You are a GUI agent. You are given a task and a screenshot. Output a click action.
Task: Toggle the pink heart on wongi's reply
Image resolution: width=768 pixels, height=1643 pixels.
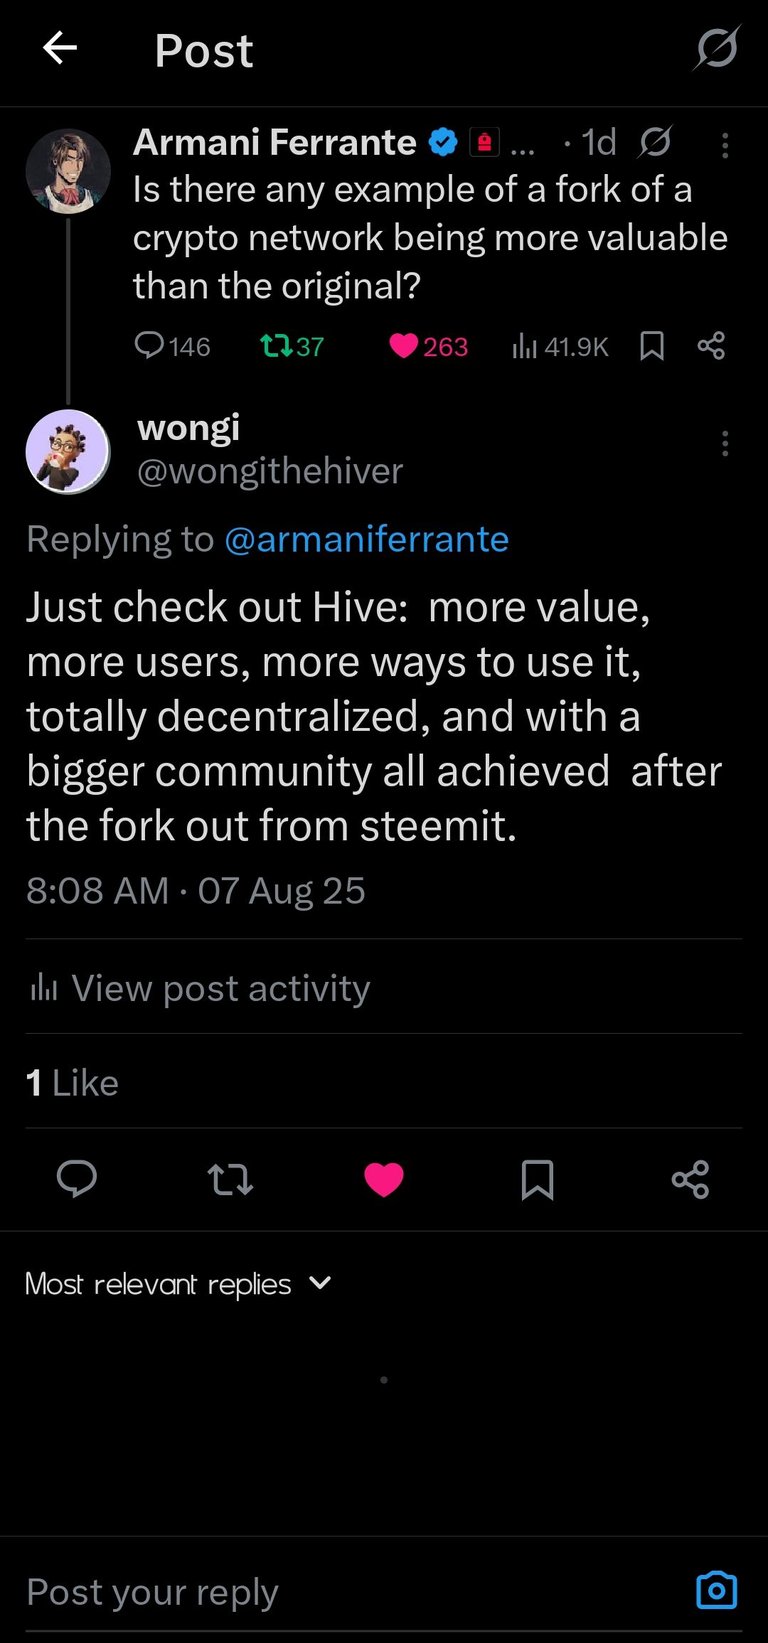[384, 1180]
